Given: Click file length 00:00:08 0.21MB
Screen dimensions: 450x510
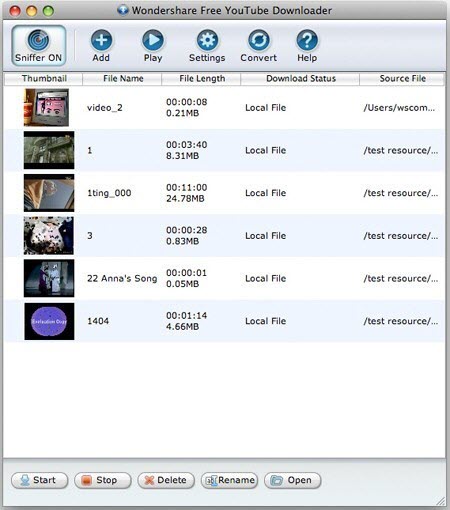Looking at the screenshot, I should click(187, 107).
